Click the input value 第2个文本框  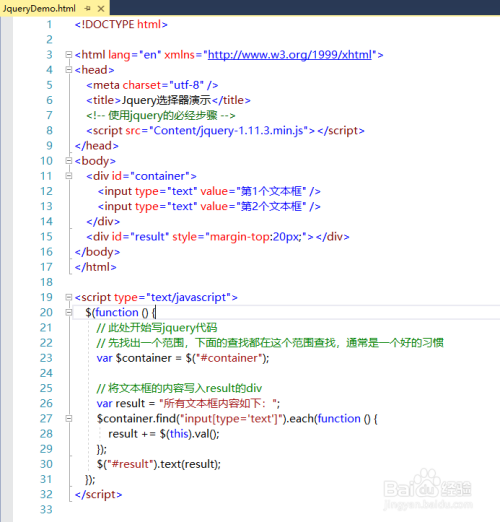click(271, 206)
